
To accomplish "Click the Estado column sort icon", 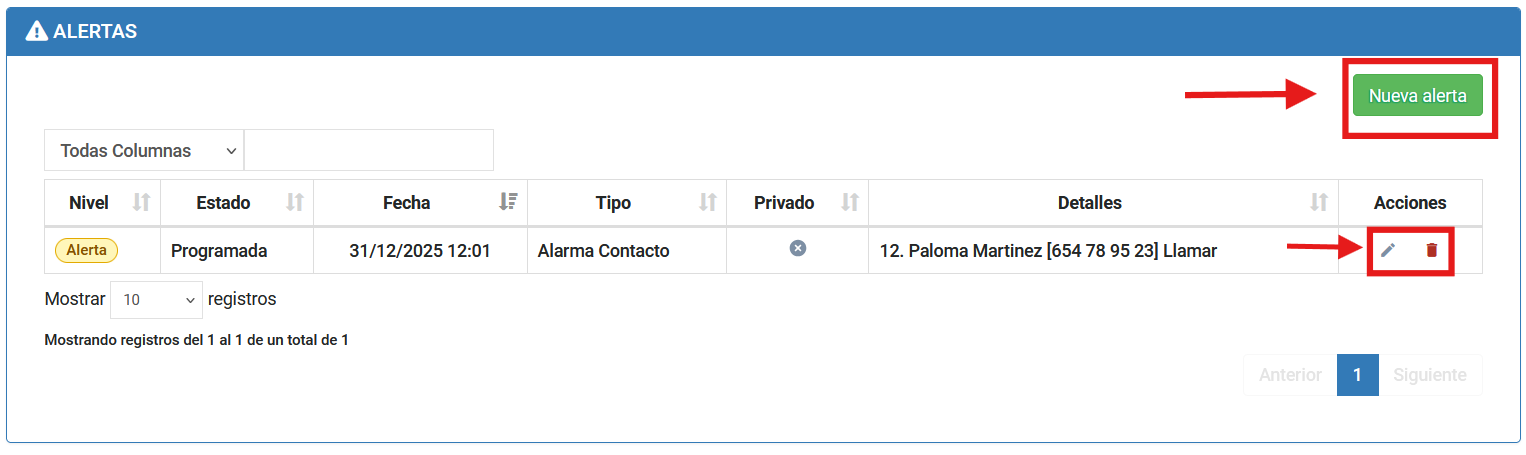I will click(x=294, y=203).
